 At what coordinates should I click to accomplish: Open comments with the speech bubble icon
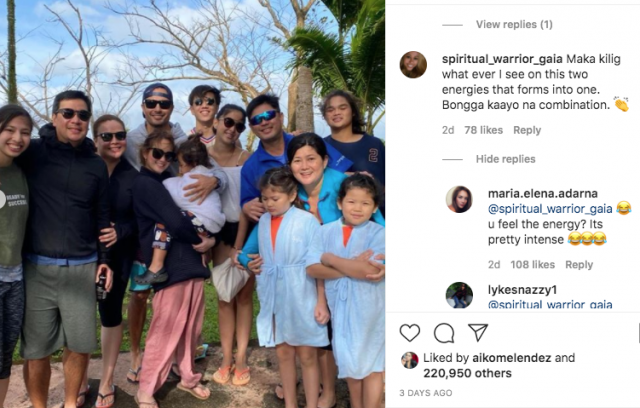pos(444,333)
